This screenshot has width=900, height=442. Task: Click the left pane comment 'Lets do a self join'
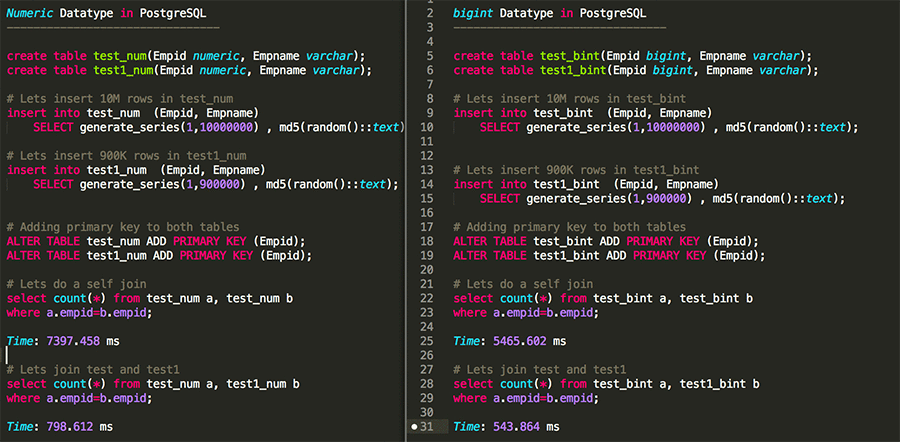tap(76, 284)
